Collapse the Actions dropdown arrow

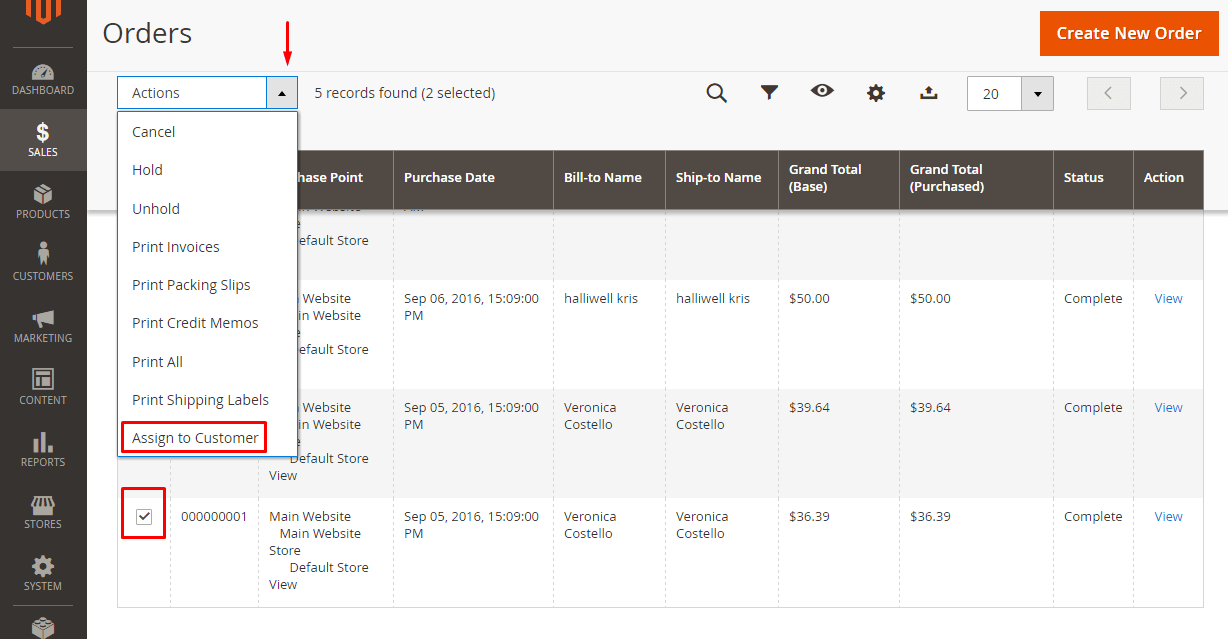coord(283,92)
